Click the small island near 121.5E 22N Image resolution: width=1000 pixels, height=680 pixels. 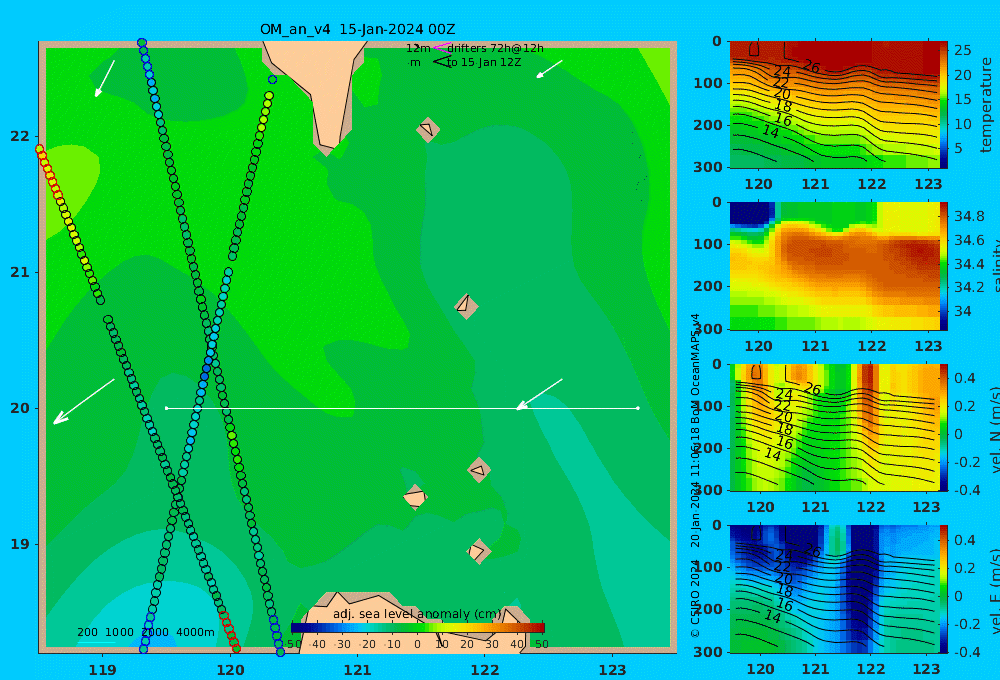[427, 129]
